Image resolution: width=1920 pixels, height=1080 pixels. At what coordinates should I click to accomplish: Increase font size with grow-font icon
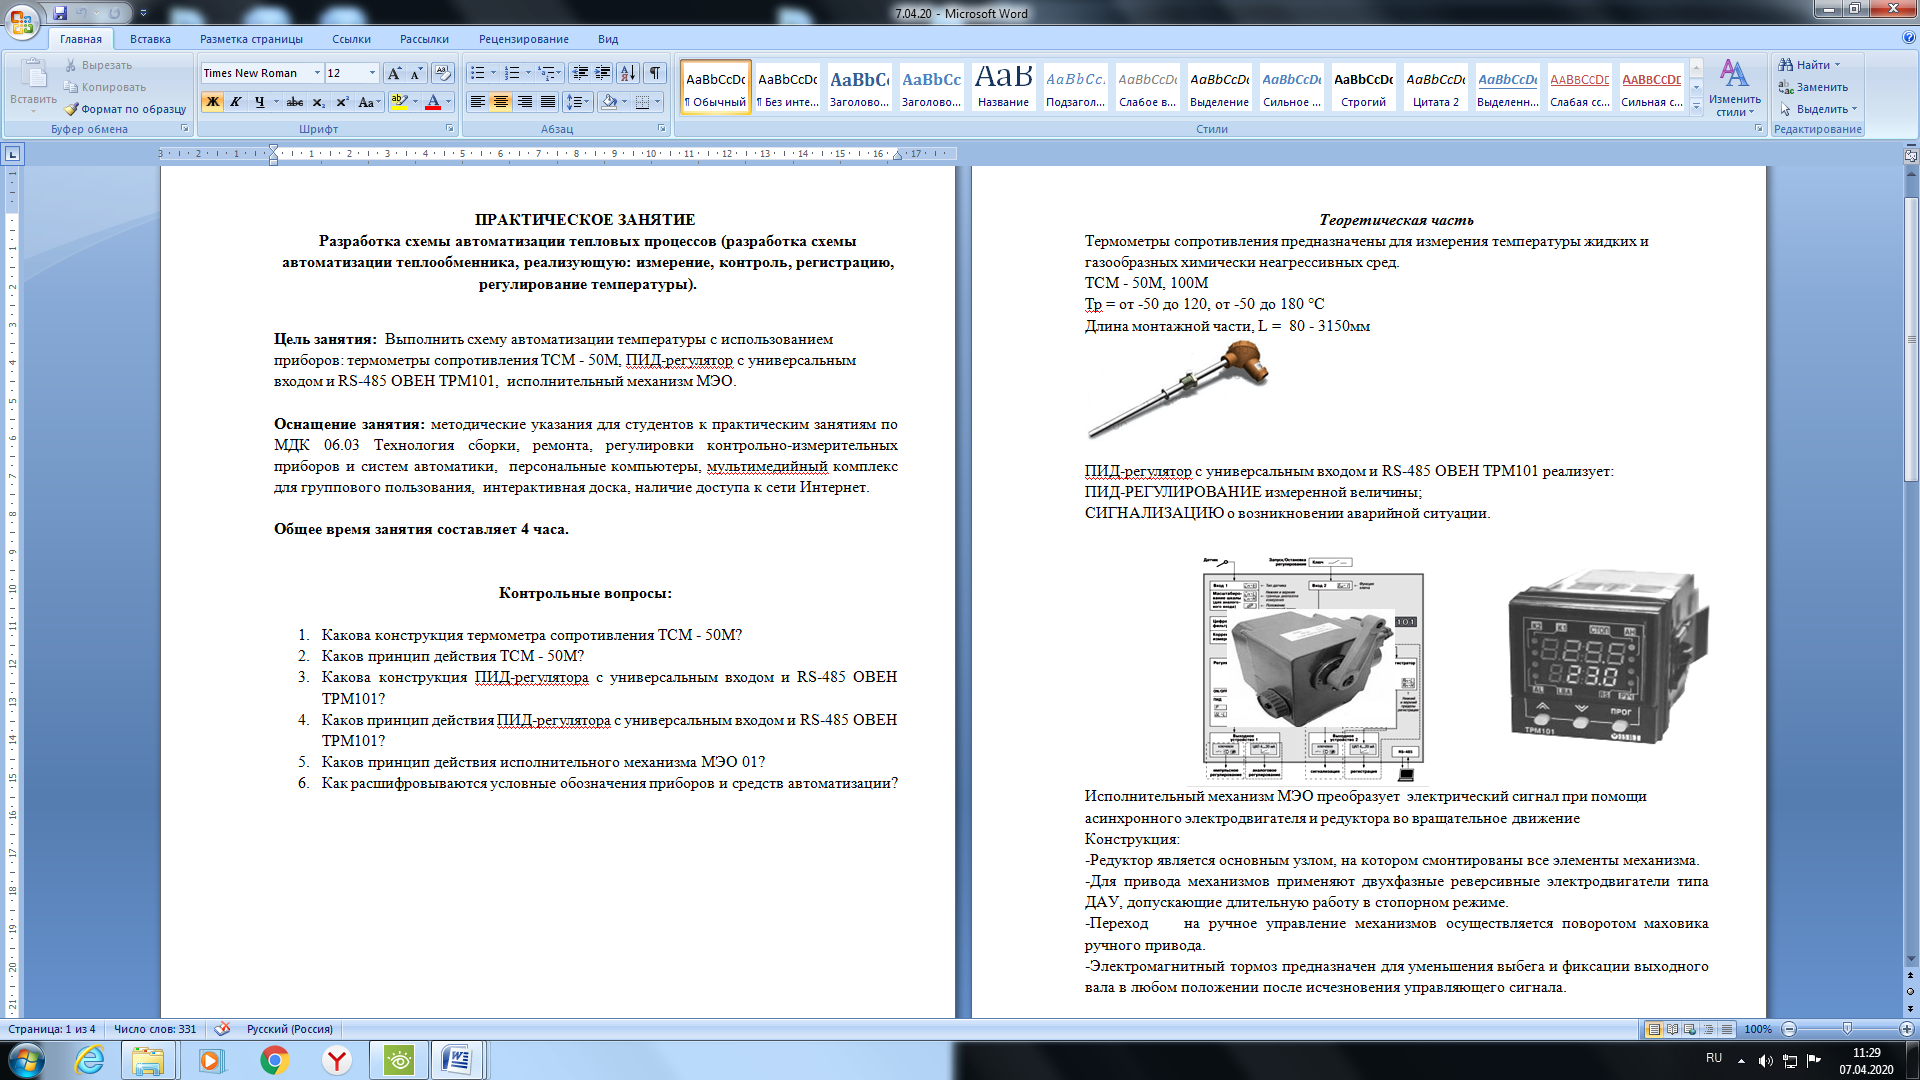(395, 73)
